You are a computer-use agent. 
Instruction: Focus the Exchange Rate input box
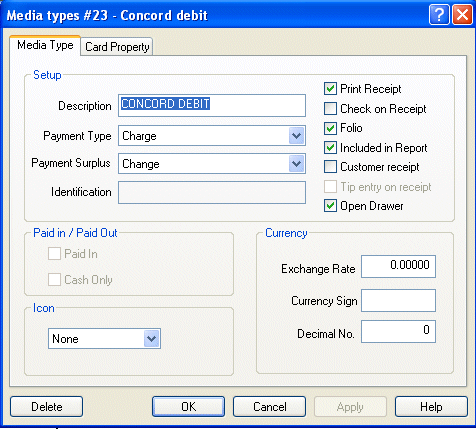coord(398,266)
